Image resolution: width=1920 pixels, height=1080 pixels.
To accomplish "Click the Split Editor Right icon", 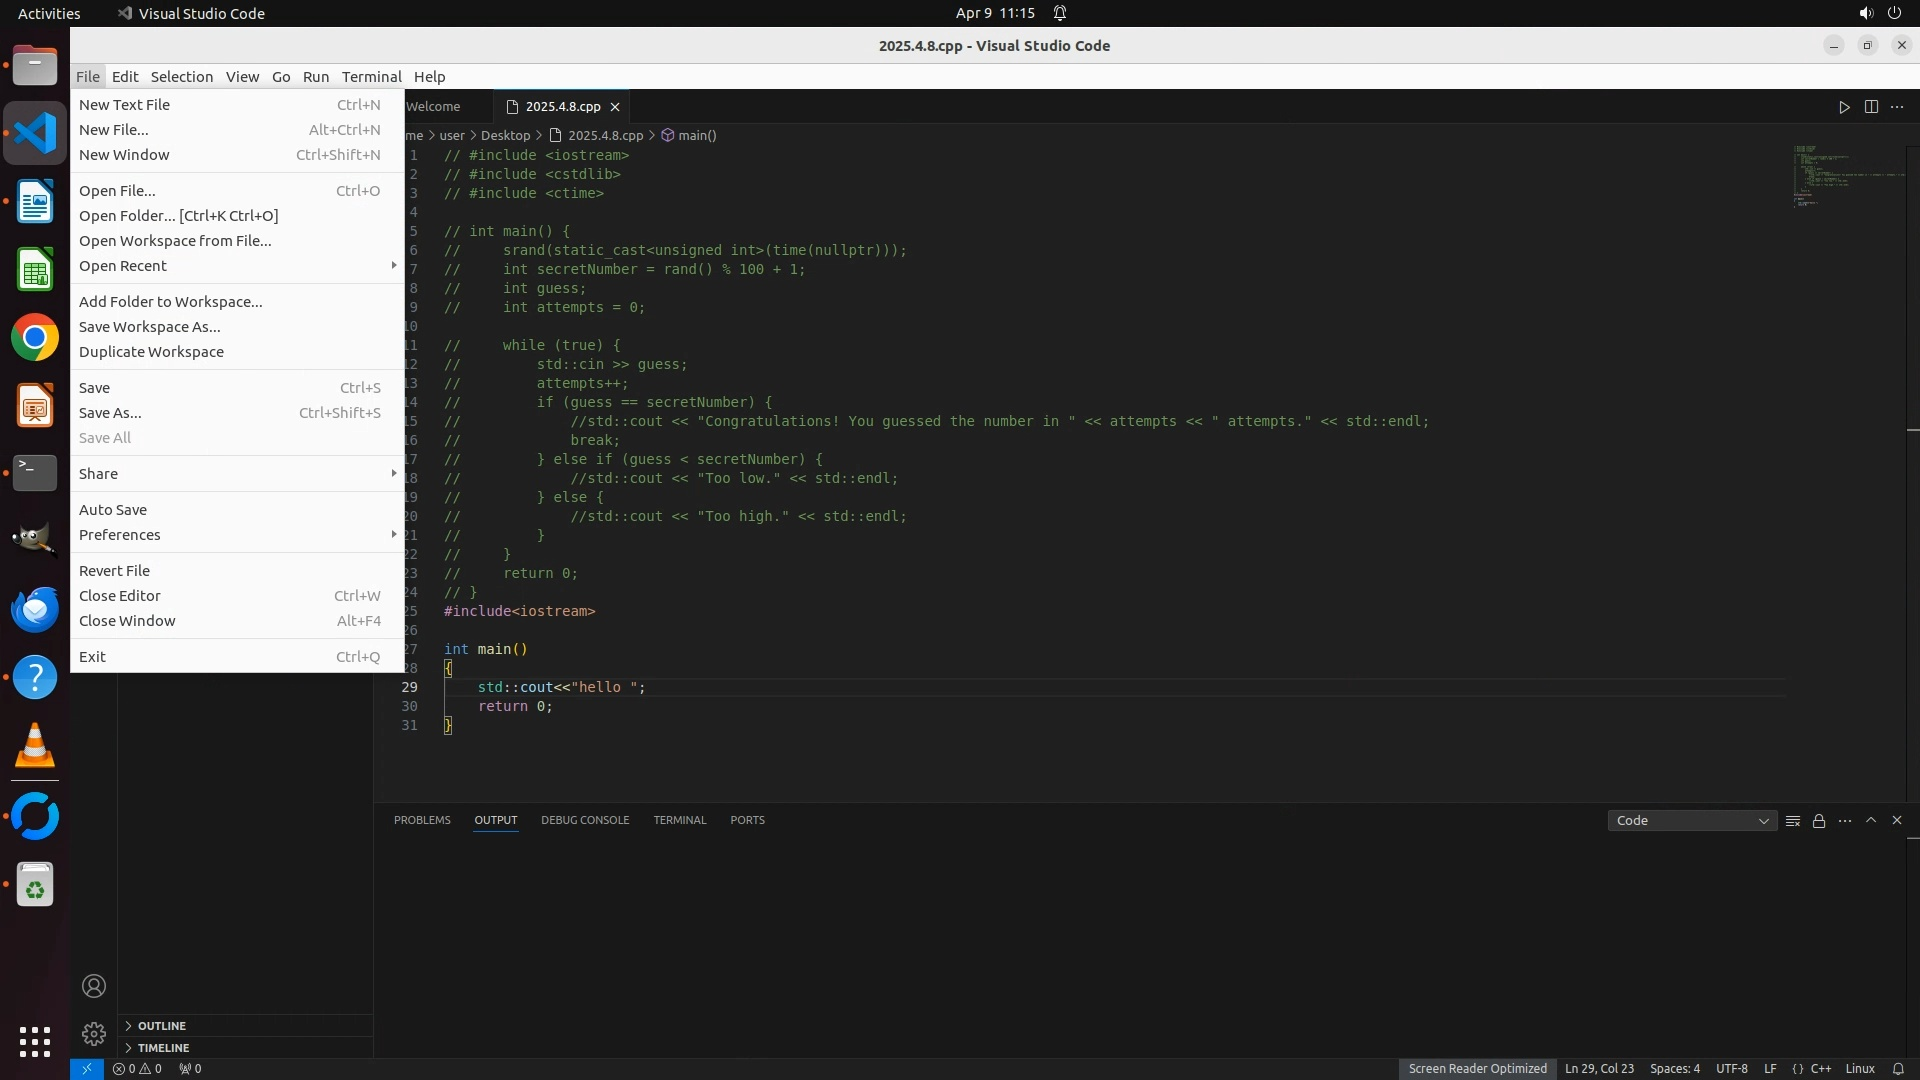I will pyautogui.click(x=1871, y=107).
